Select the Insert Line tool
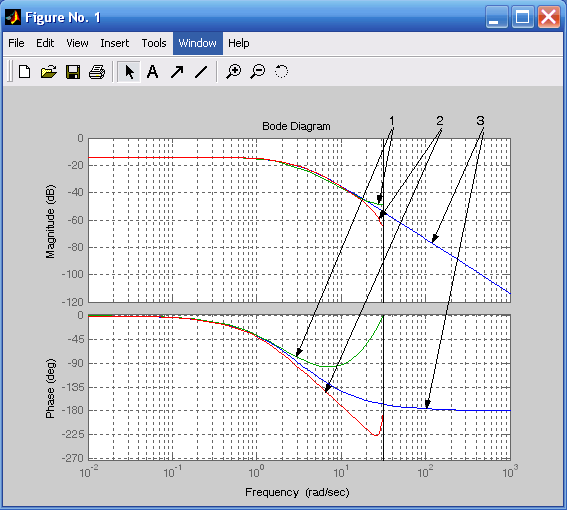Screen dimensions: 567x510 201,72
